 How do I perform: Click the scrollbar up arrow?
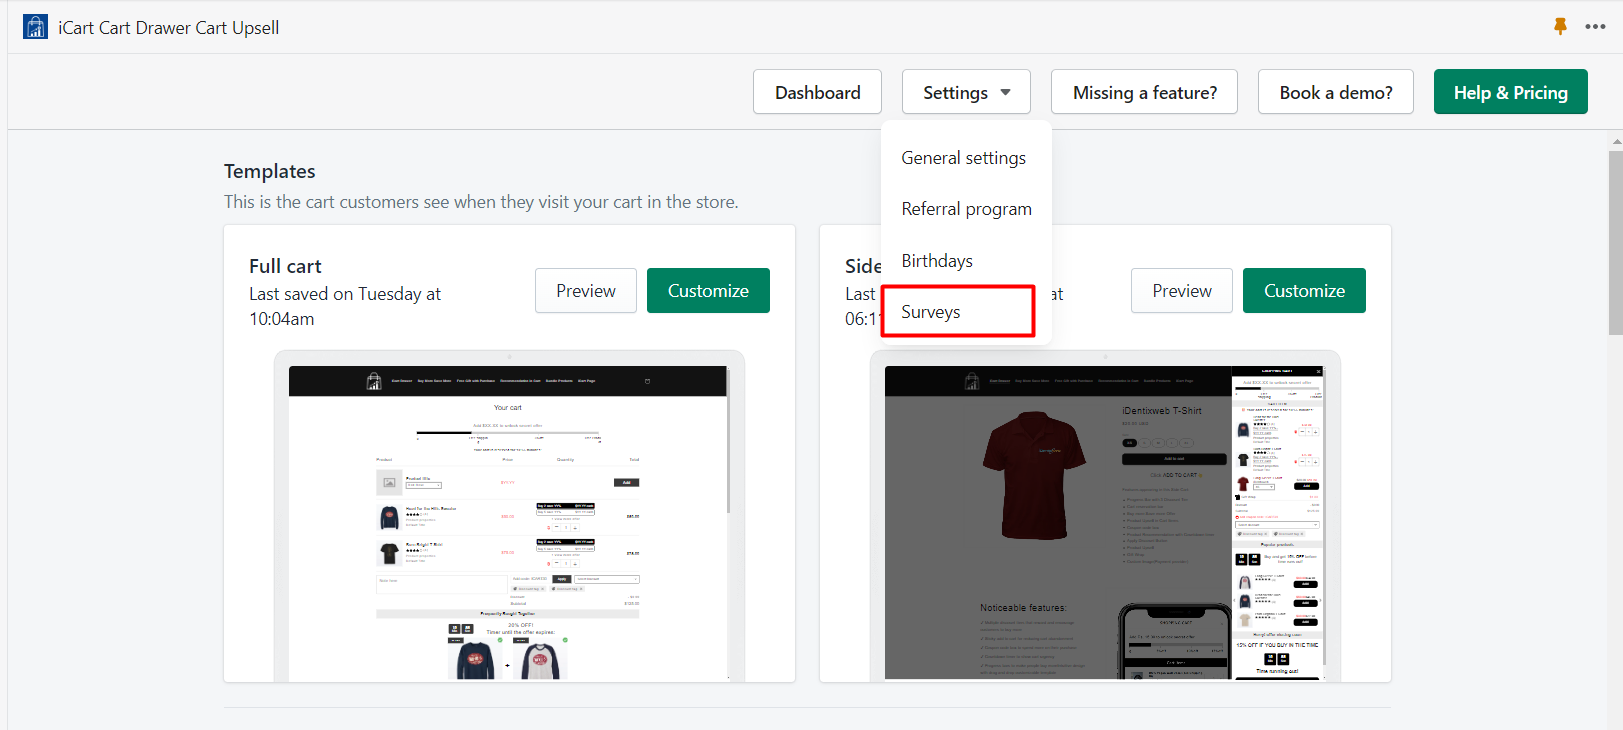coord(1616,142)
